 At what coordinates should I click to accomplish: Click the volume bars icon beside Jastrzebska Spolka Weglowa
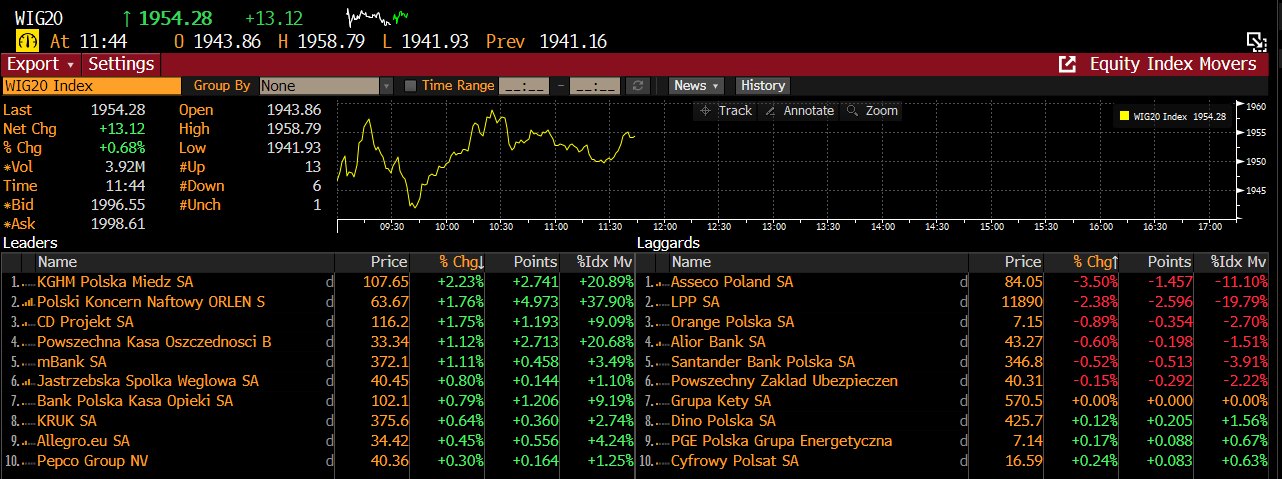(x=30, y=381)
